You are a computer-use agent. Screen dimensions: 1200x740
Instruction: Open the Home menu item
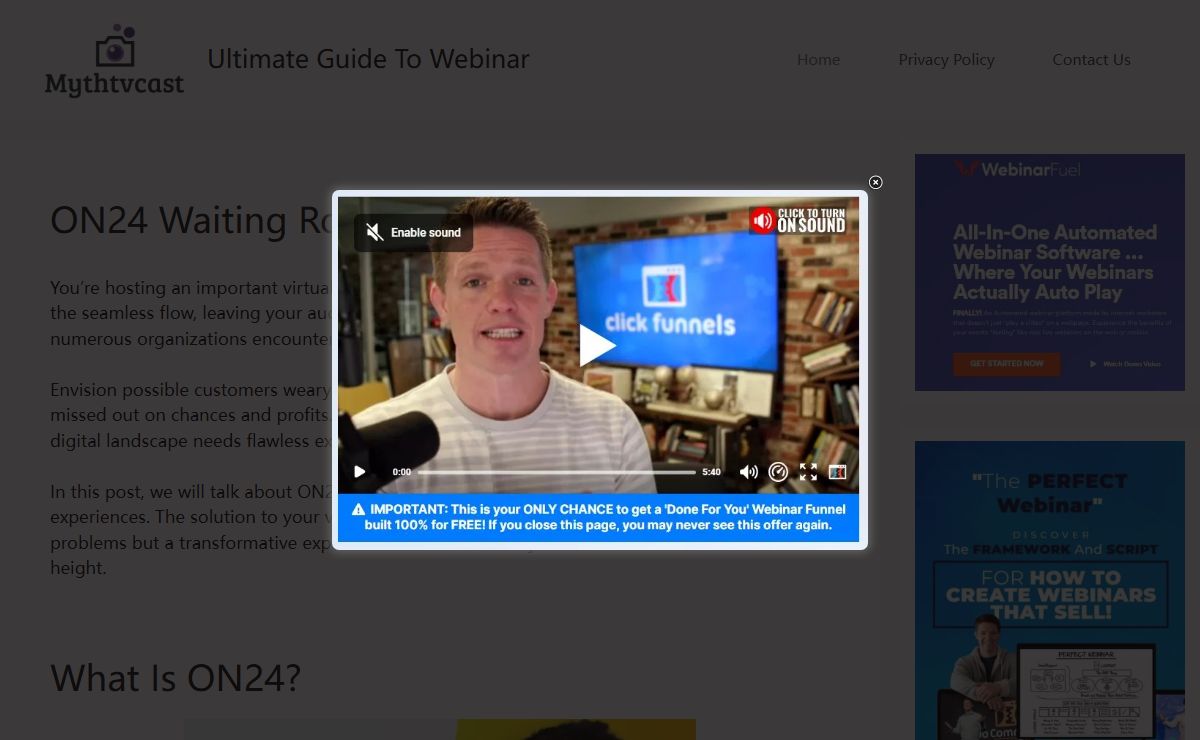(x=818, y=60)
